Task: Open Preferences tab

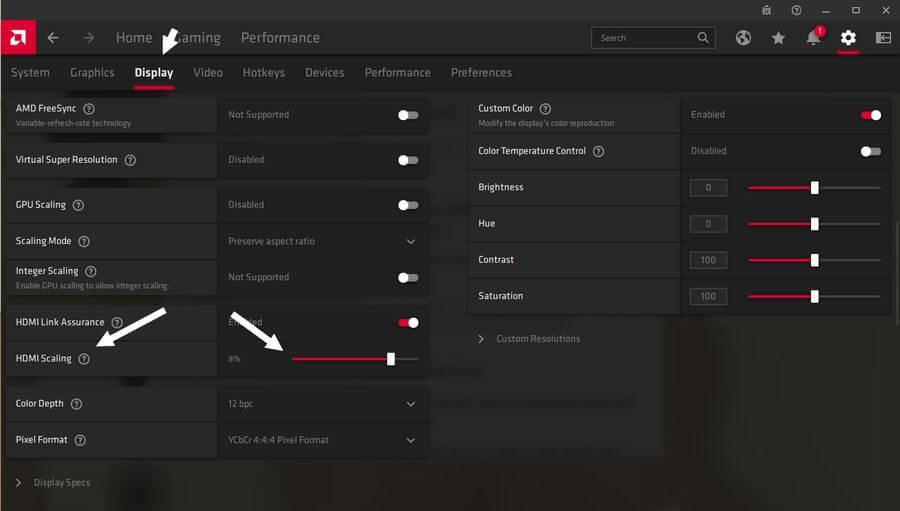Action: coord(481,73)
